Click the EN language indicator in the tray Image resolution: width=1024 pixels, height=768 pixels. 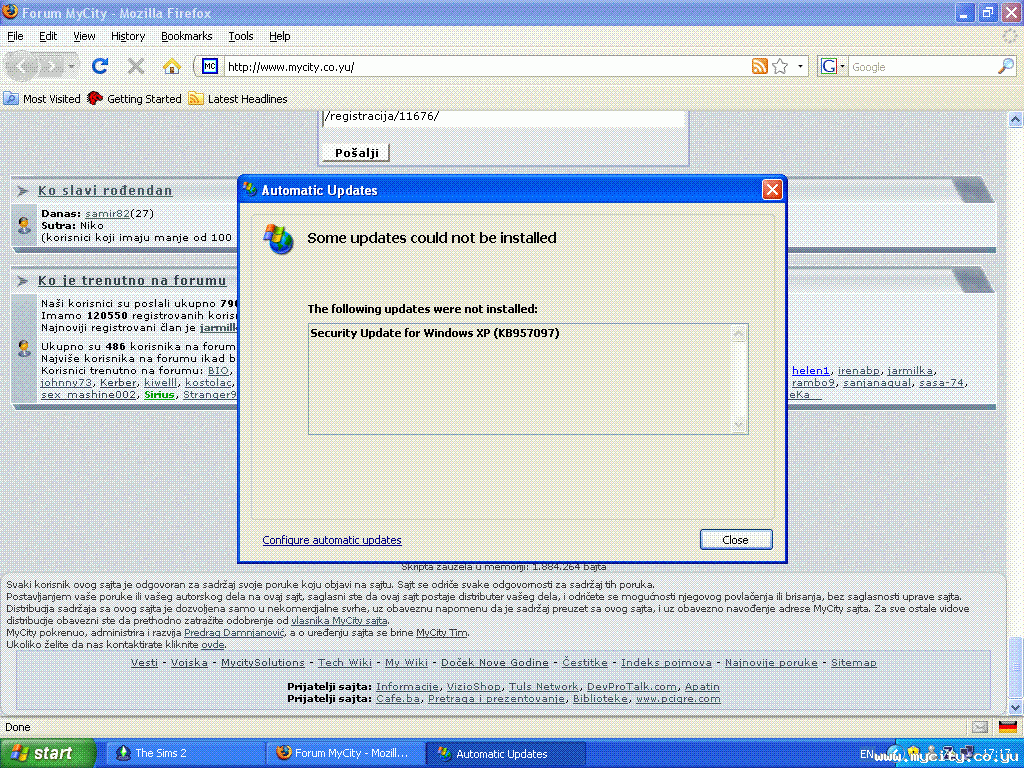[x=867, y=754]
